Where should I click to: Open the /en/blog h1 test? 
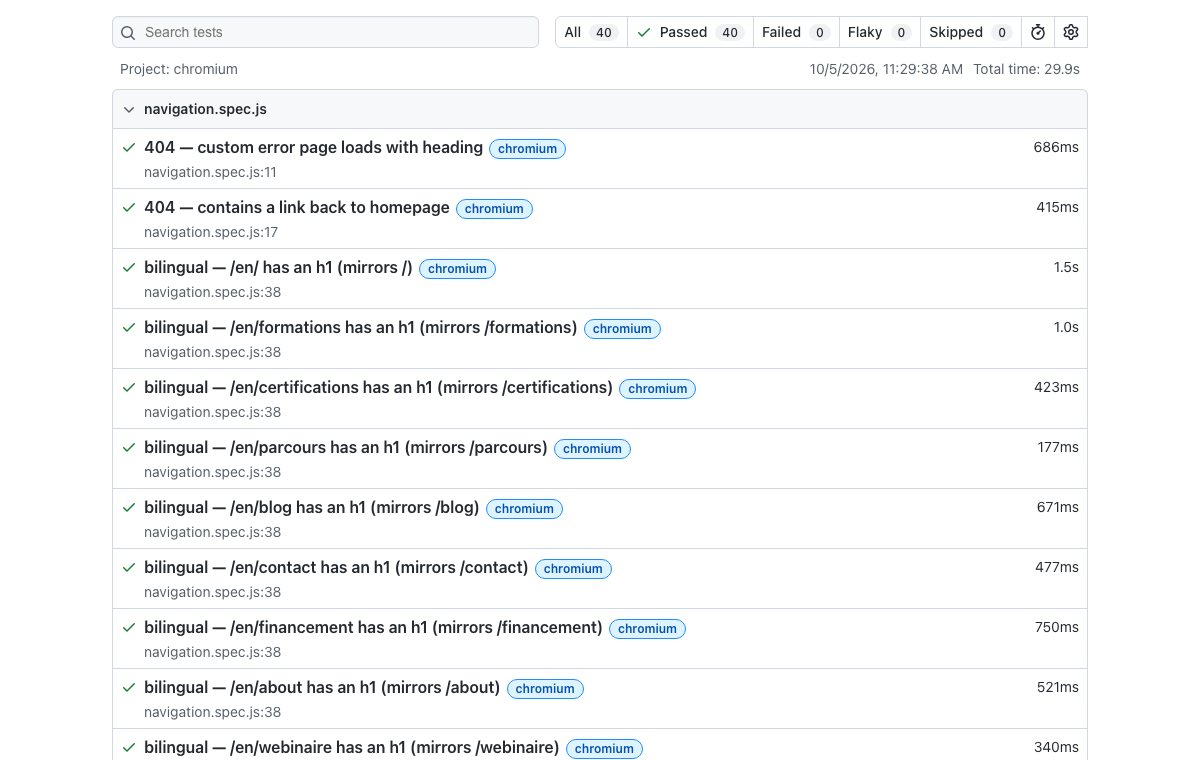pos(312,507)
